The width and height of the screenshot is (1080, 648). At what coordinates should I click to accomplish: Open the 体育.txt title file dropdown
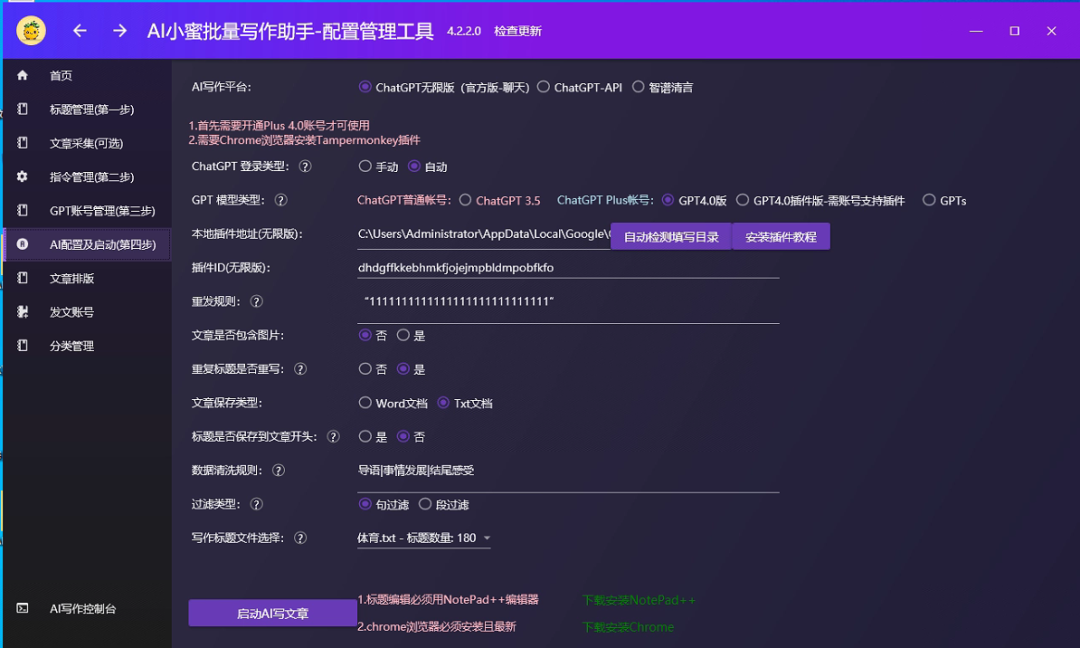tap(424, 538)
